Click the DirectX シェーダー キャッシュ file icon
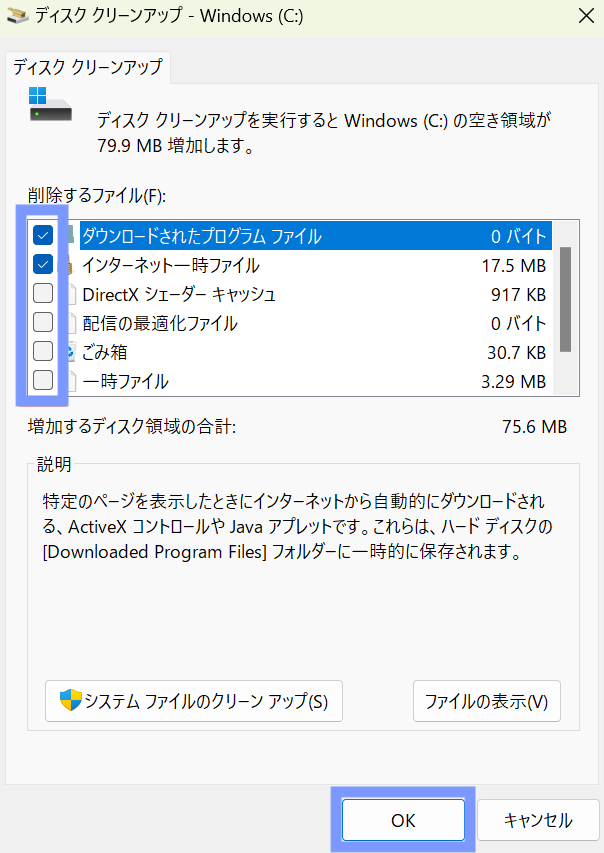Viewport: 604px width, 853px height. pyautogui.click(x=71, y=294)
